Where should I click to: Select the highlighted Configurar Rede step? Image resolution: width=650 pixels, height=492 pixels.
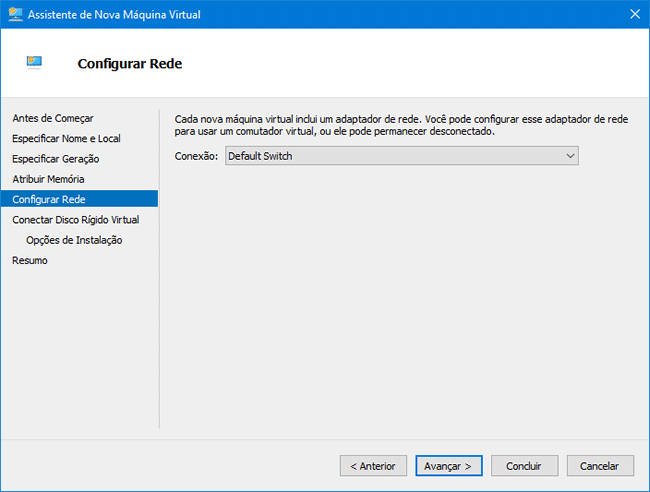coord(48,200)
